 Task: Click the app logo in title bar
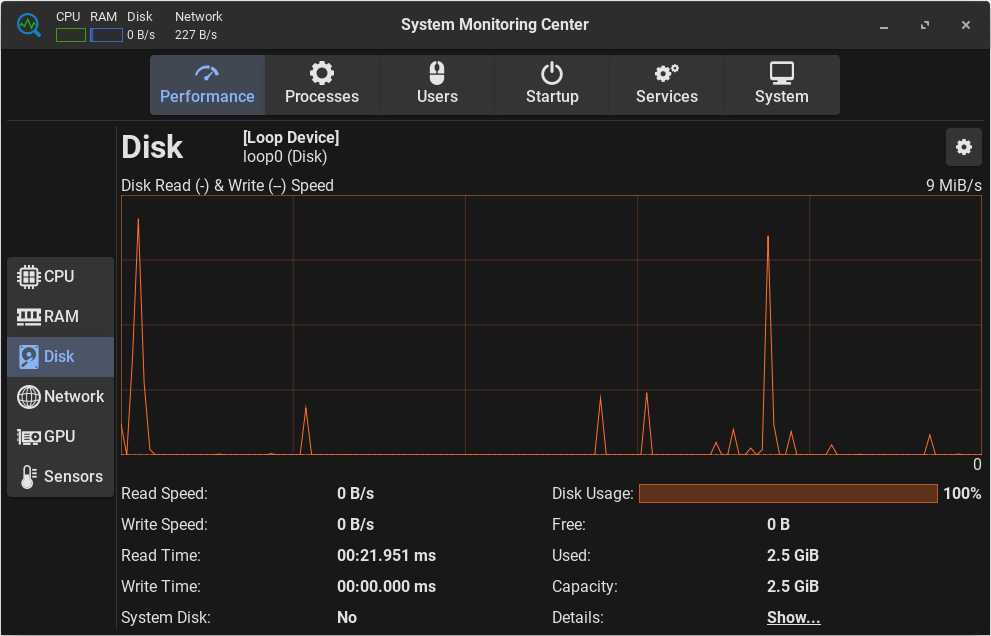coord(28,25)
